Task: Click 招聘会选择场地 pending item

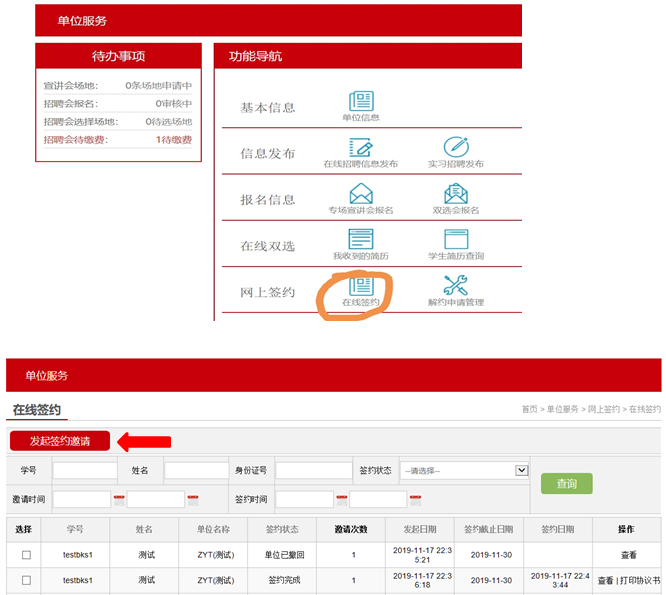Action: pos(118,122)
